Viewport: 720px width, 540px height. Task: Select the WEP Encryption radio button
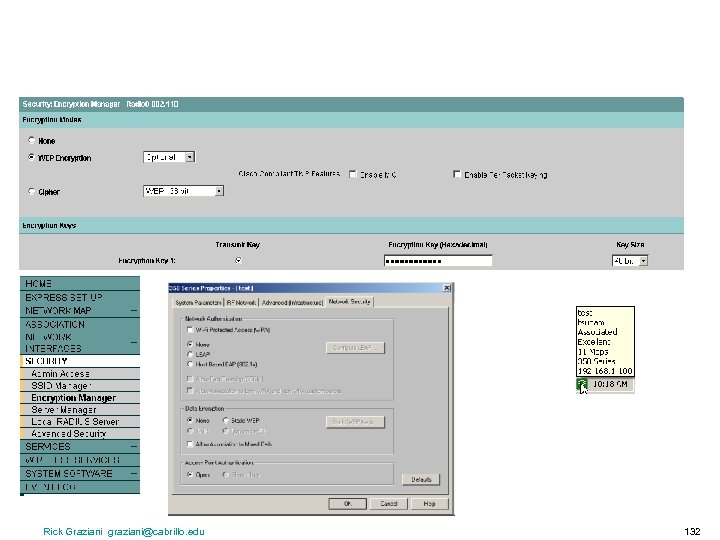coord(31,157)
